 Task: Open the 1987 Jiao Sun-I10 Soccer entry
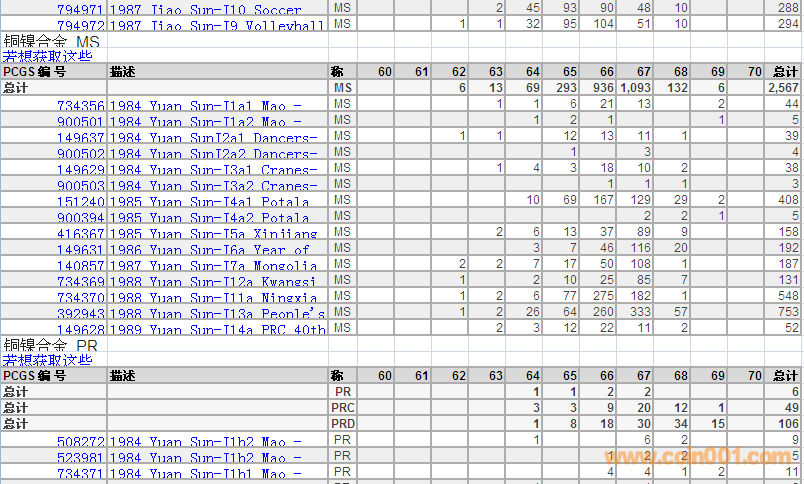point(204,9)
